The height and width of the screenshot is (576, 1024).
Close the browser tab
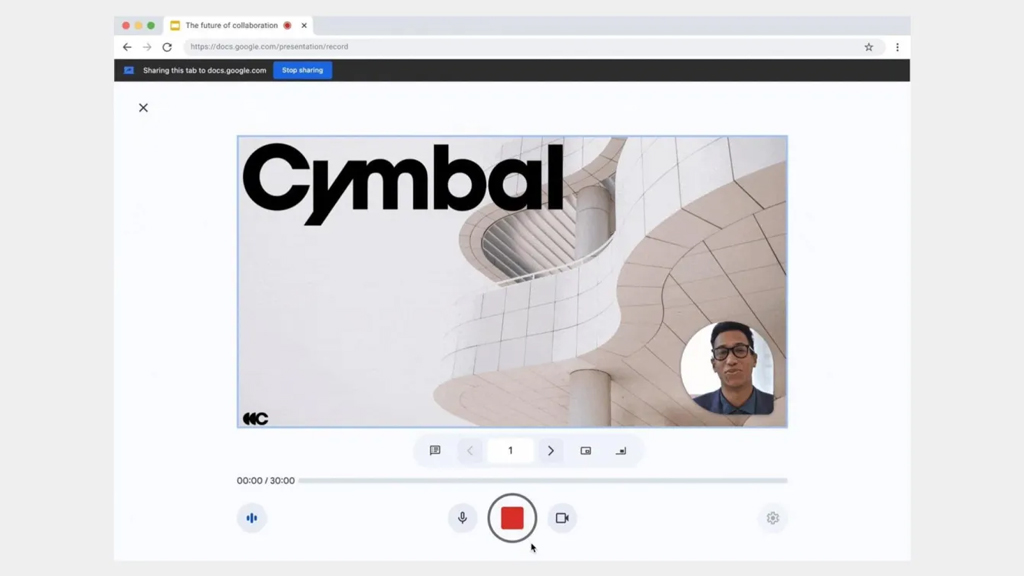click(304, 25)
